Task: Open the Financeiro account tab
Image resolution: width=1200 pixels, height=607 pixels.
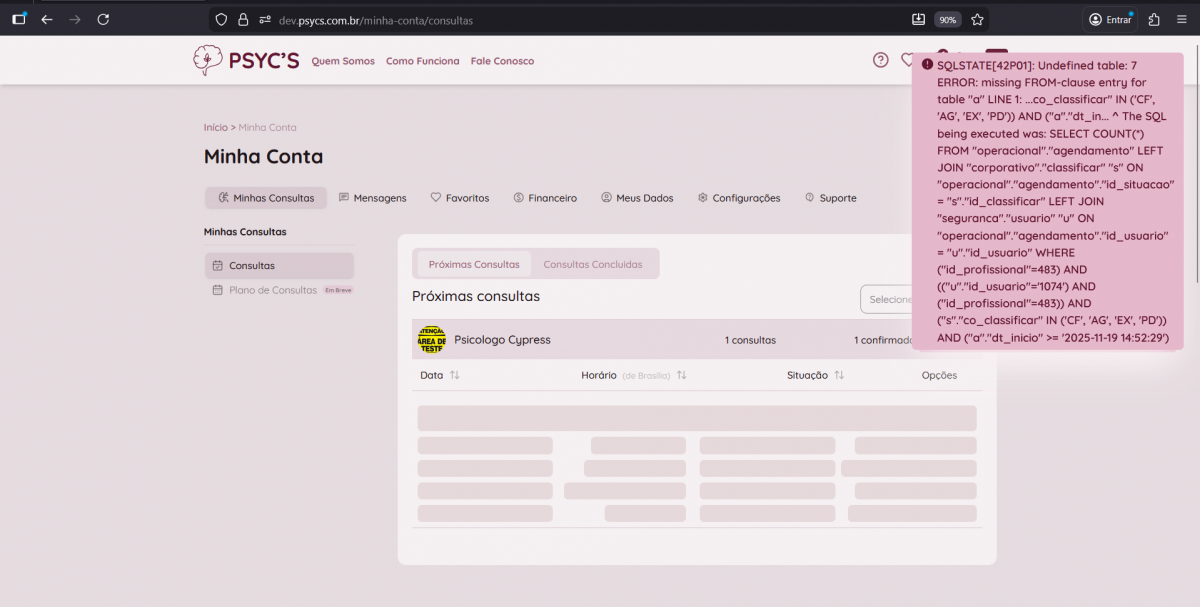Action: pyautogui.click(x=545, y=198)
